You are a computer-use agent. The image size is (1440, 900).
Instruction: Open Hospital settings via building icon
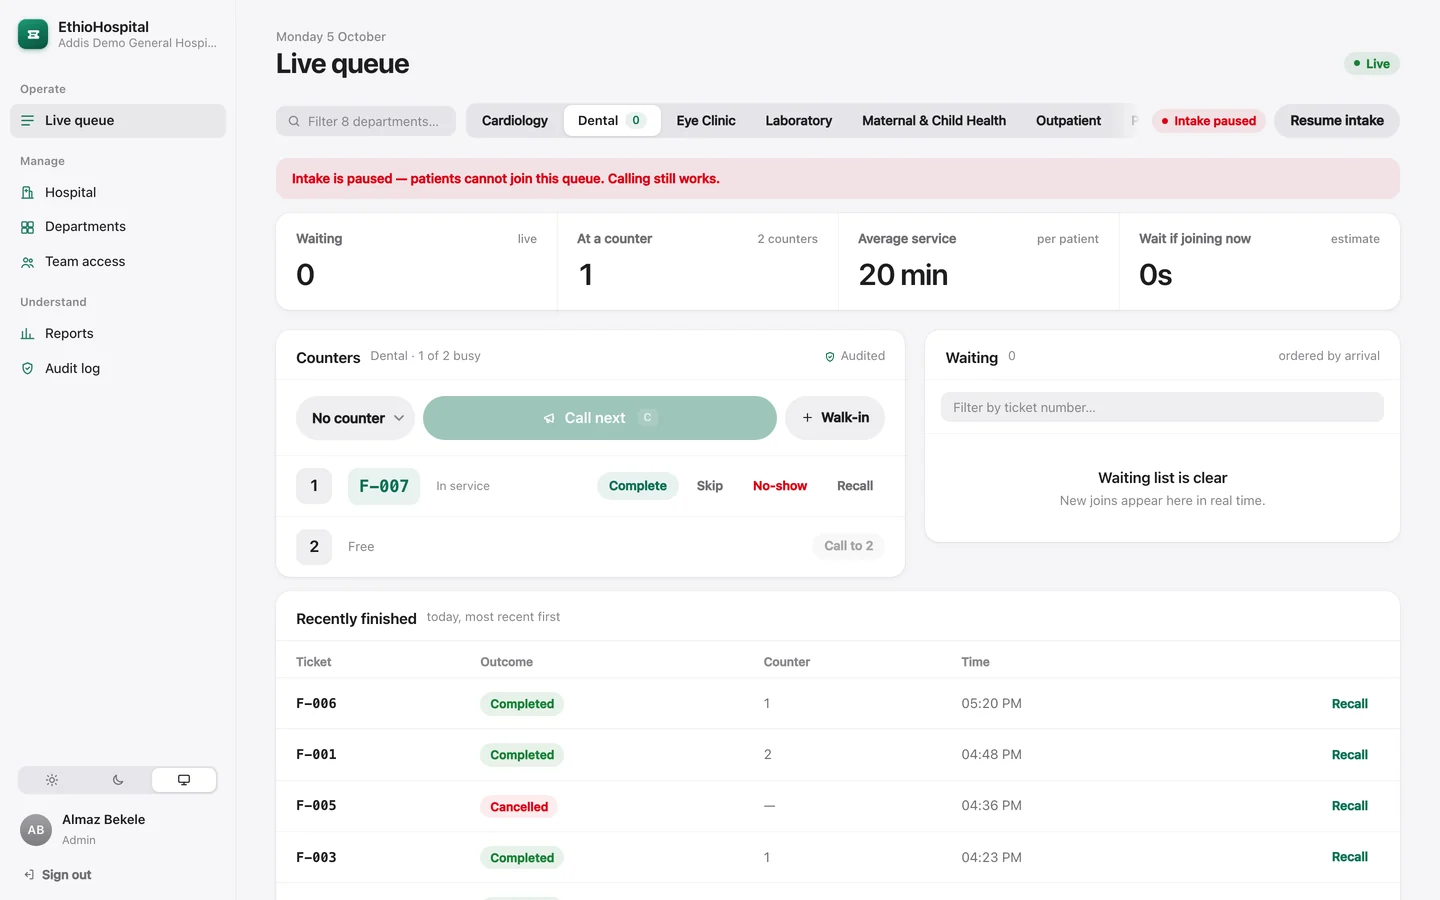point(28,193)
